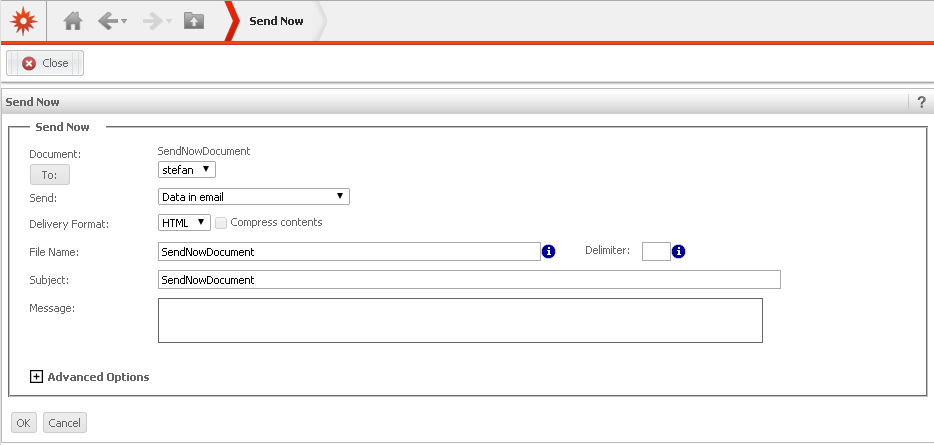934x445 pixels.
Task: Open the Delivery Format HTML dropdown
Action: click(x=184, y=223)
